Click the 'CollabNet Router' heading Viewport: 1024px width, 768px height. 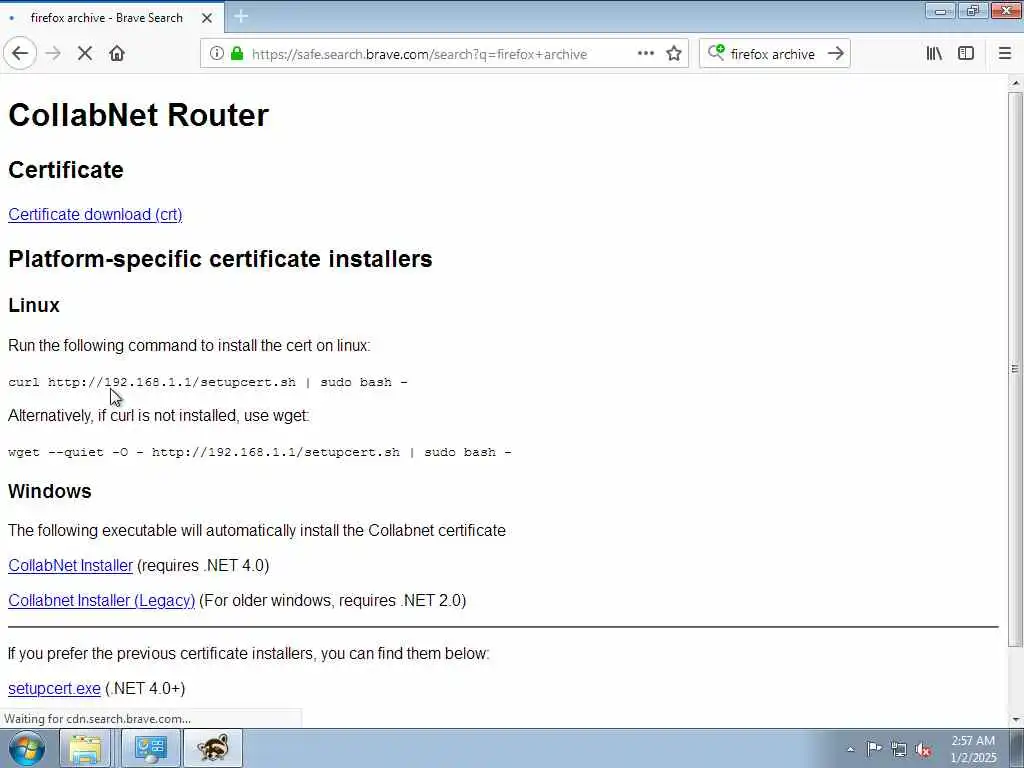point(138,115)
